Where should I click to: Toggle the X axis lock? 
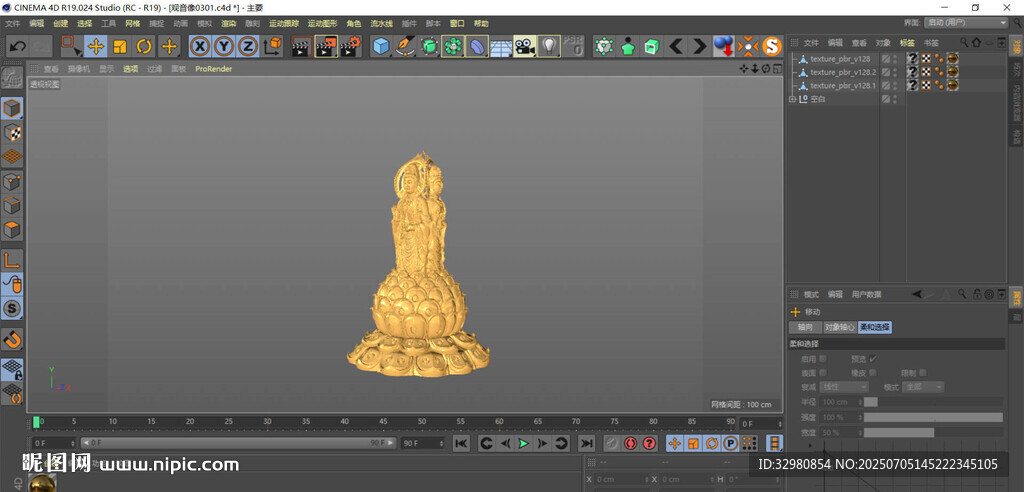click(x=200, y=46)
